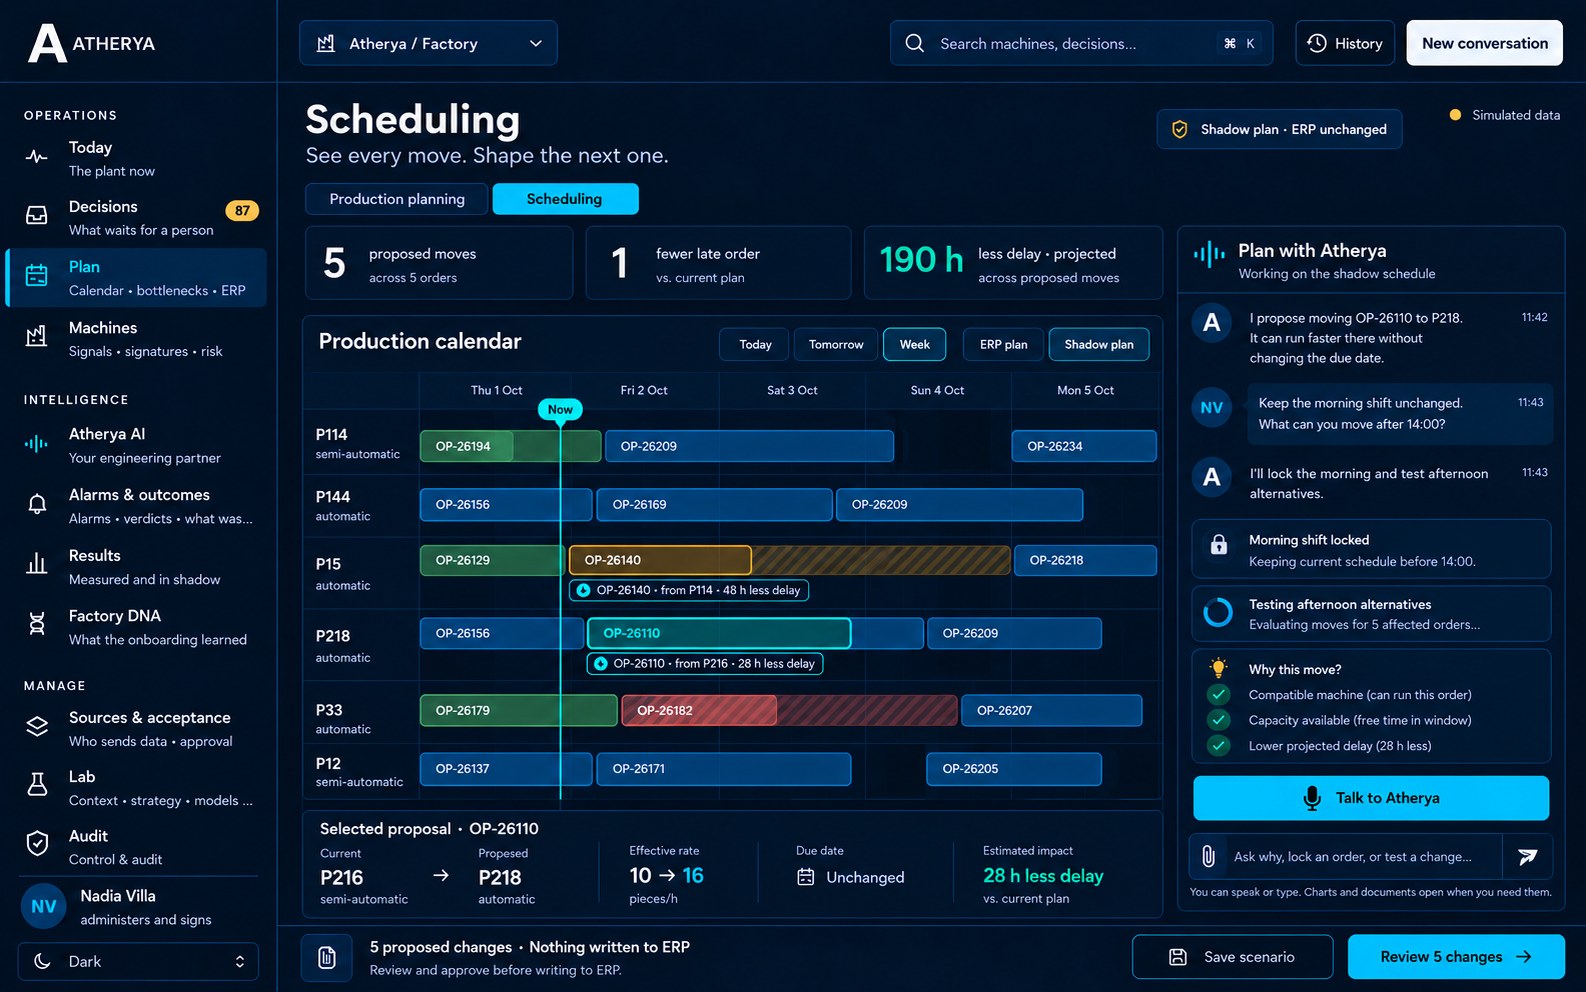
Task: Select the OP-26110 bar on P218
Action: [x=719, y=633]
